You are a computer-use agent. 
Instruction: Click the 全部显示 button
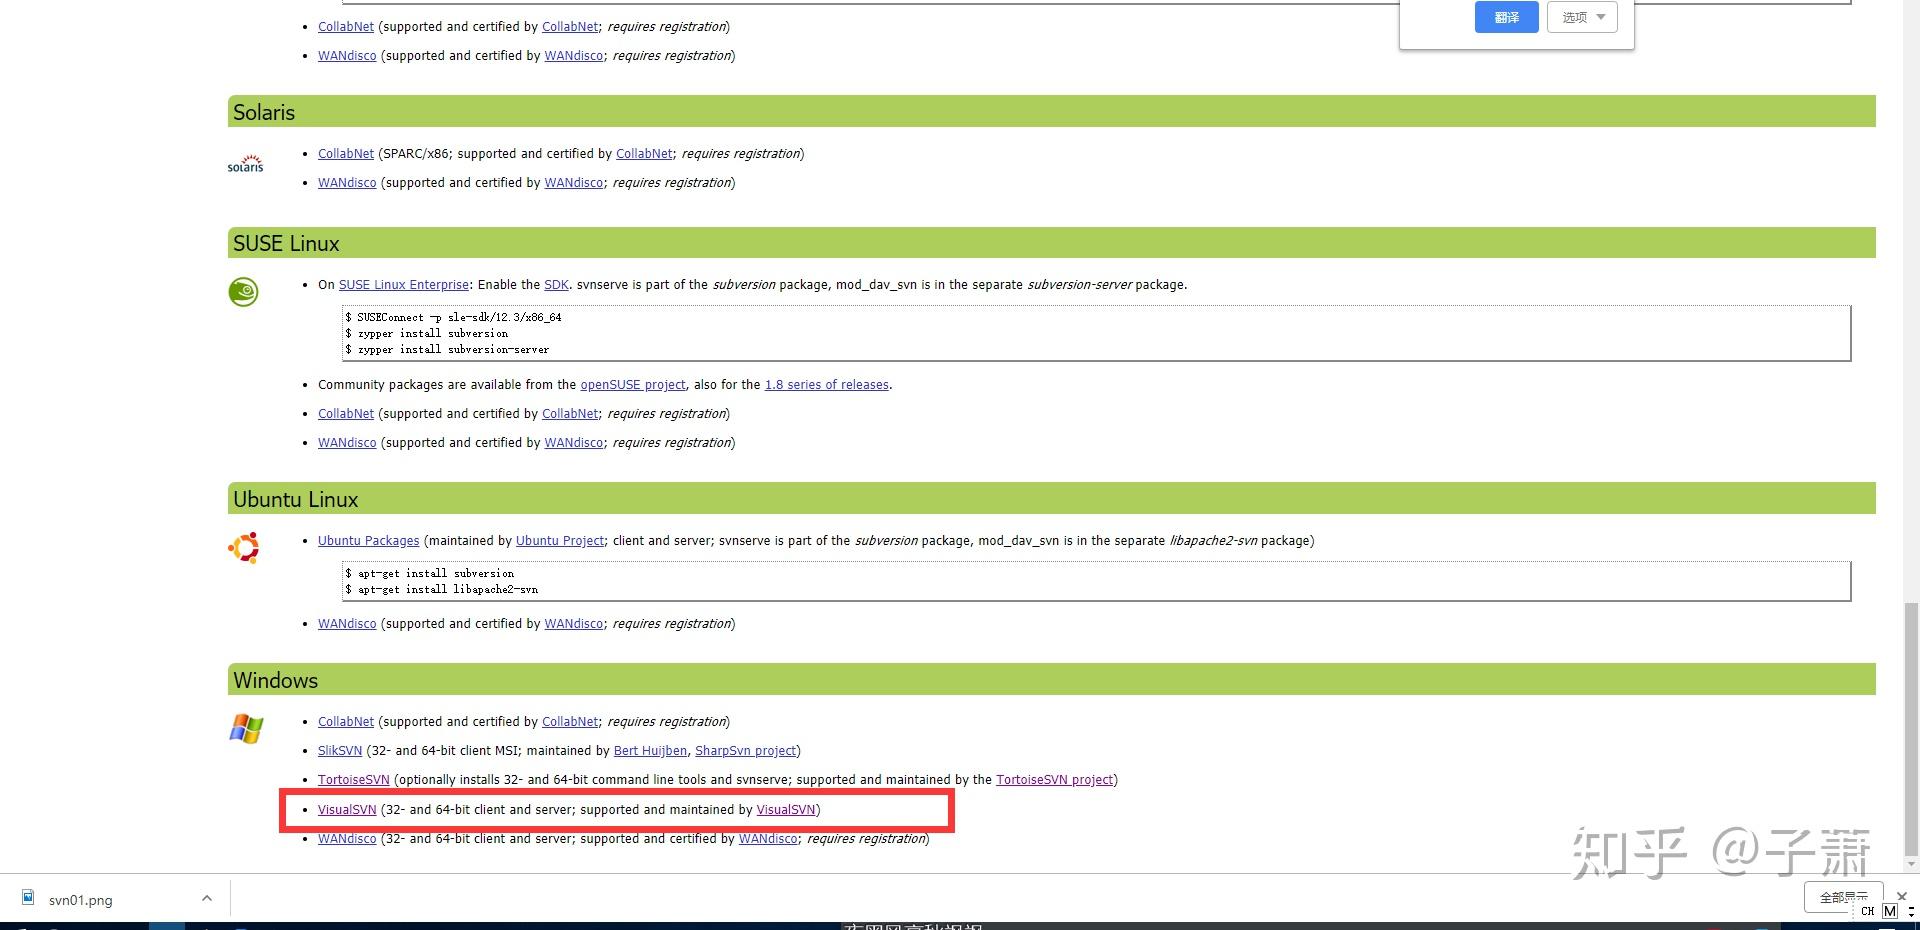pyautogui.click(x=1843, y=897)
